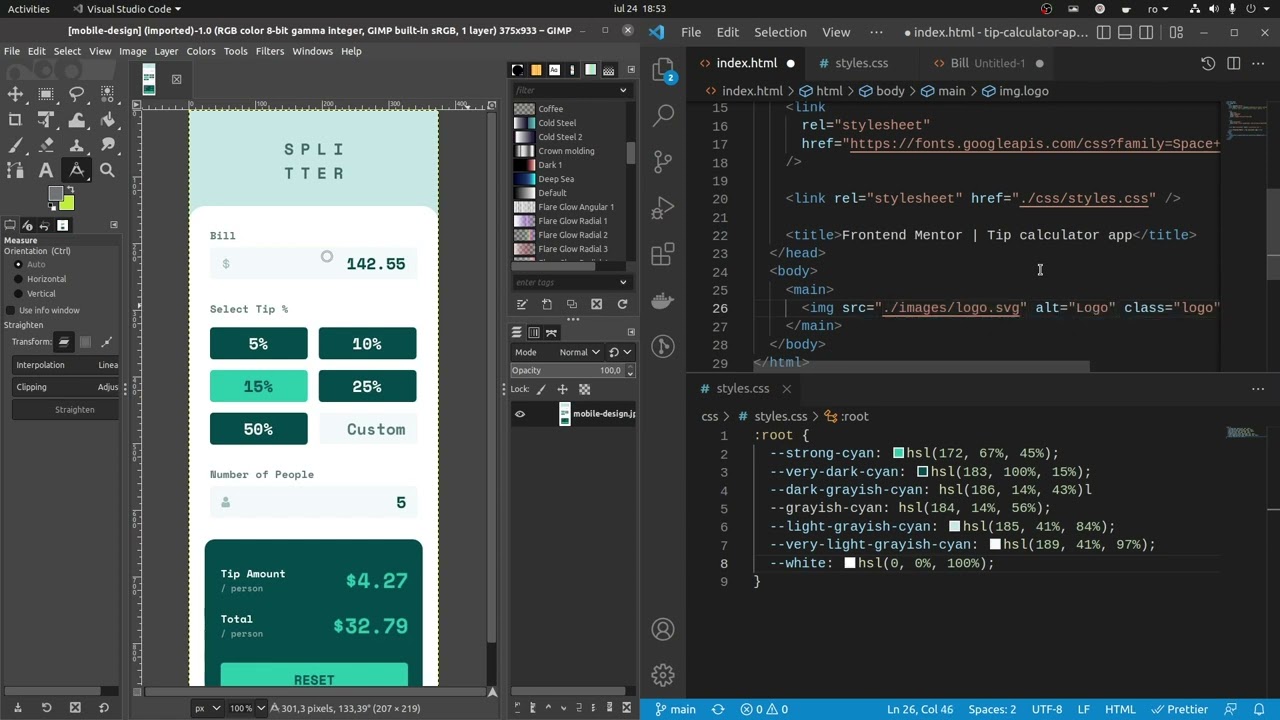Open the editor timeline history icon
Screen dimensions: 1280x720
[1208, 63]
